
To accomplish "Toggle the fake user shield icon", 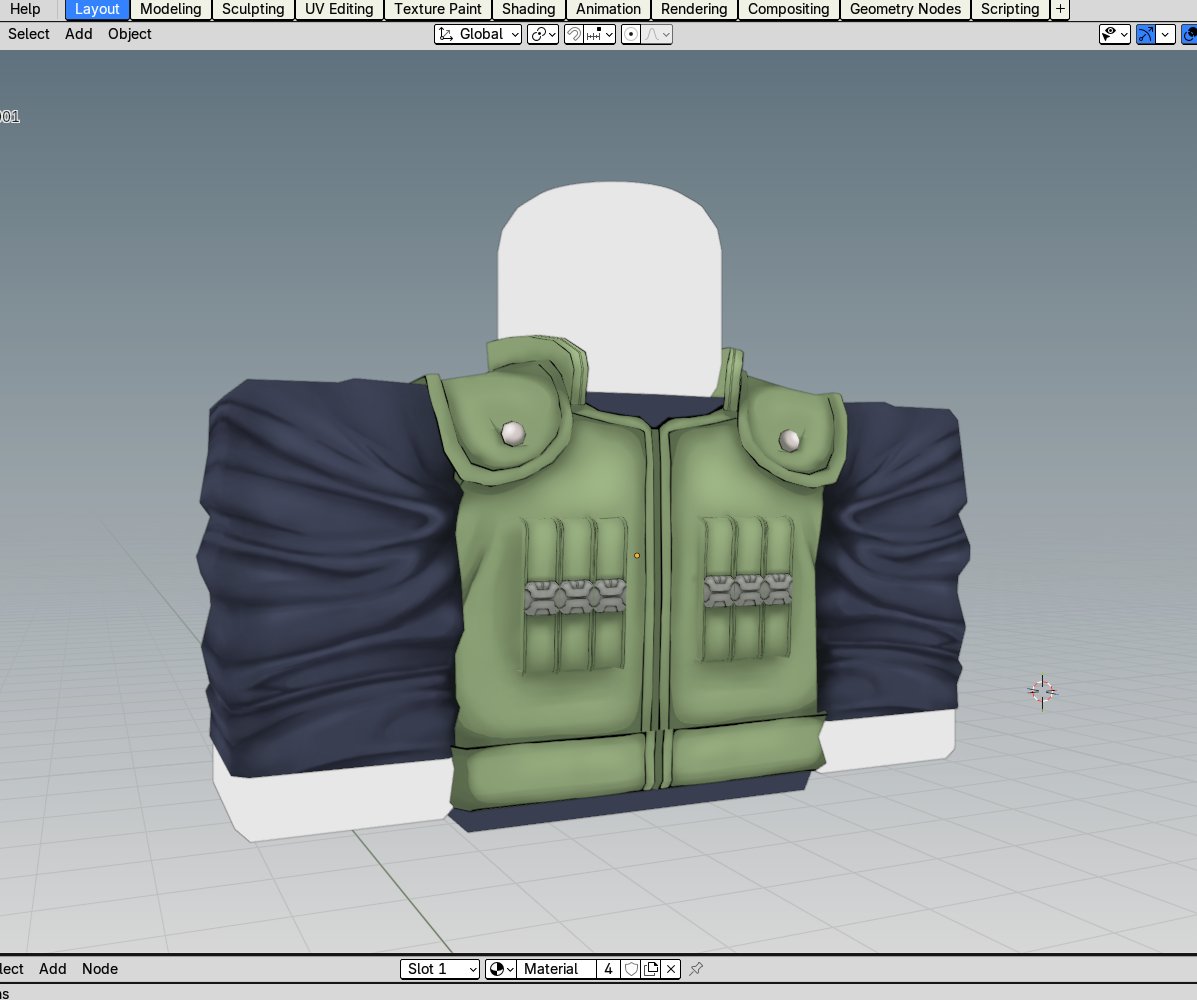I will pos(631,969).
